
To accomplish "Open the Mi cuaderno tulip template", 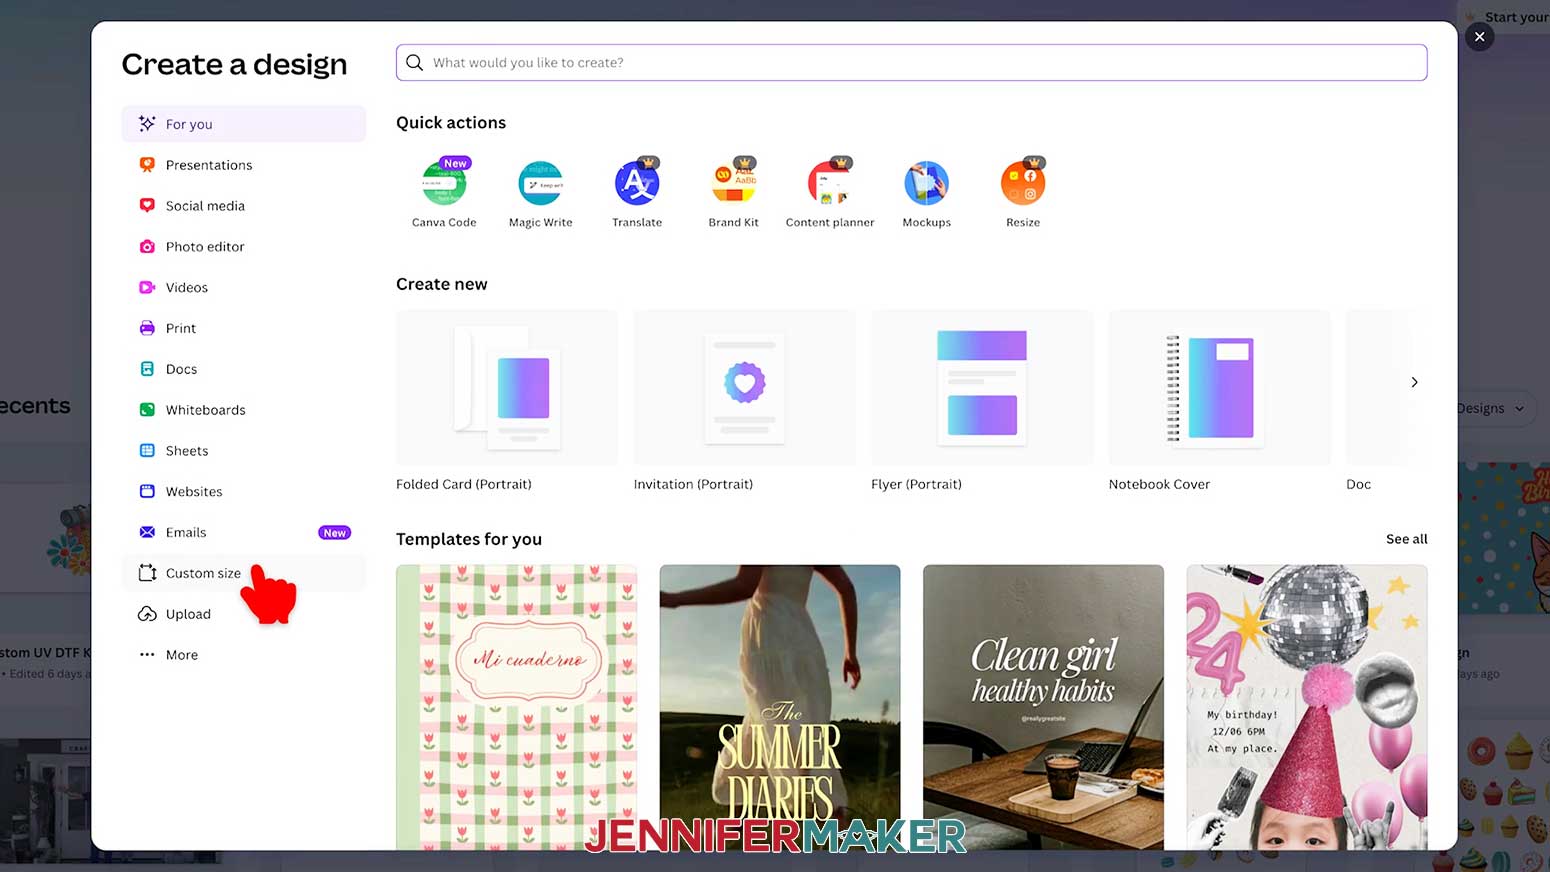I will [516, 707].
